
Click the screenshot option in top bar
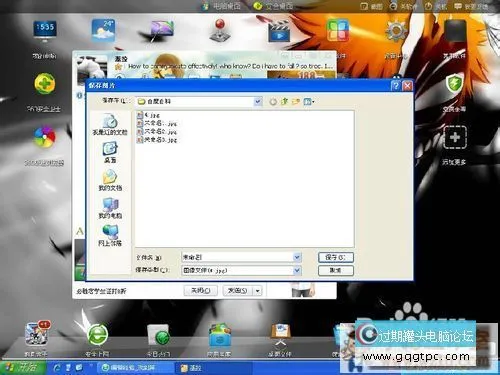372,6
